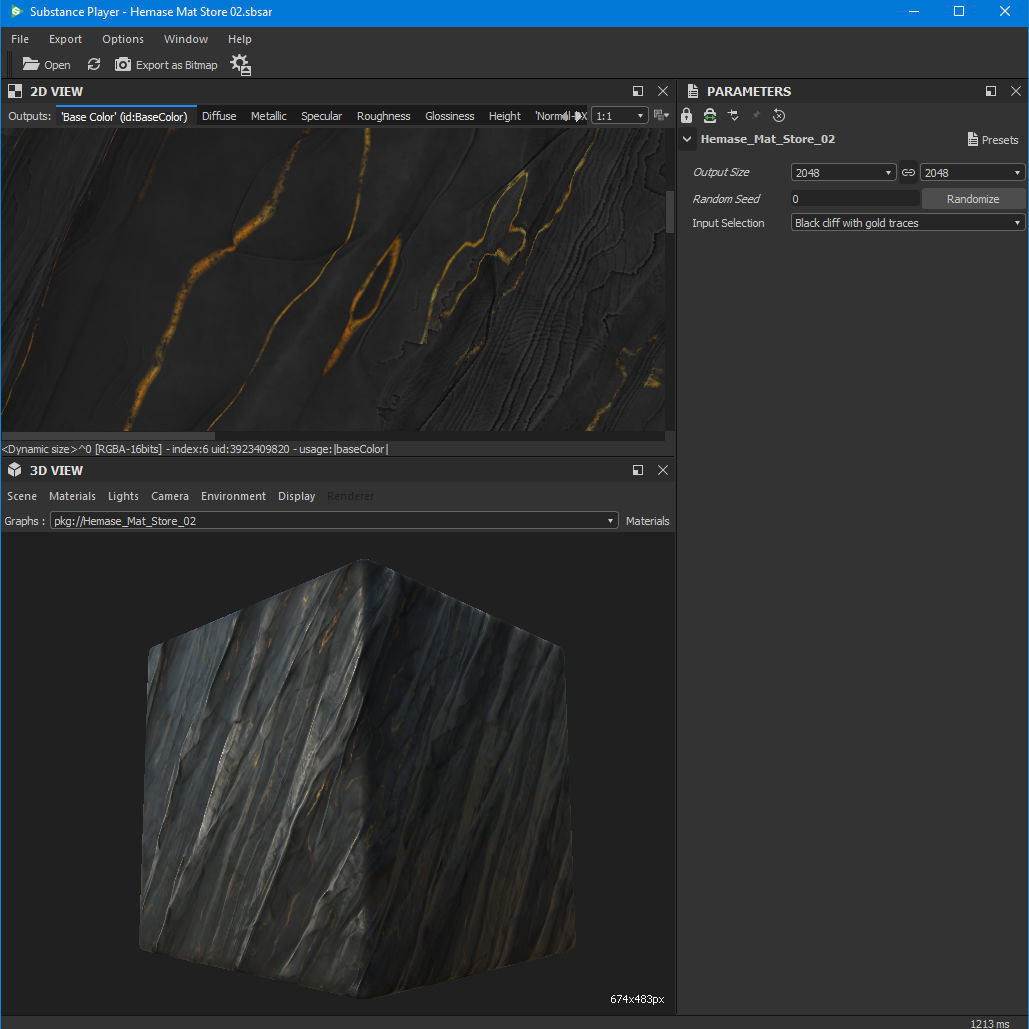The height and width of the screenshot is (1029, 1029).
Task: Open the 3D view Scene menu
Action: pyautogui.click(x=22, y=496)
